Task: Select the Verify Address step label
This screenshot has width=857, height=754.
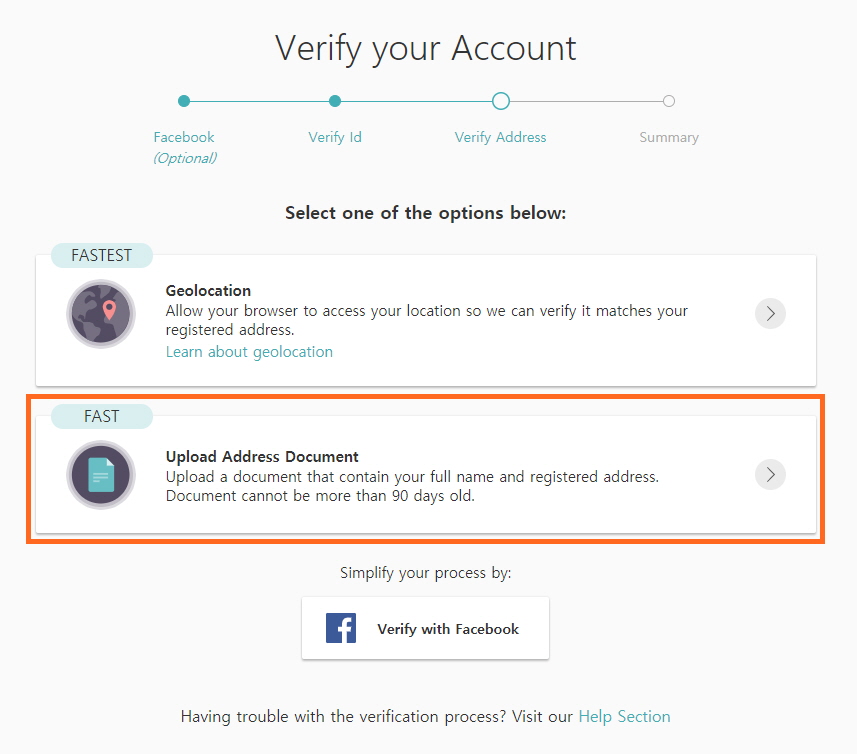Action: (x=500, y=137)
